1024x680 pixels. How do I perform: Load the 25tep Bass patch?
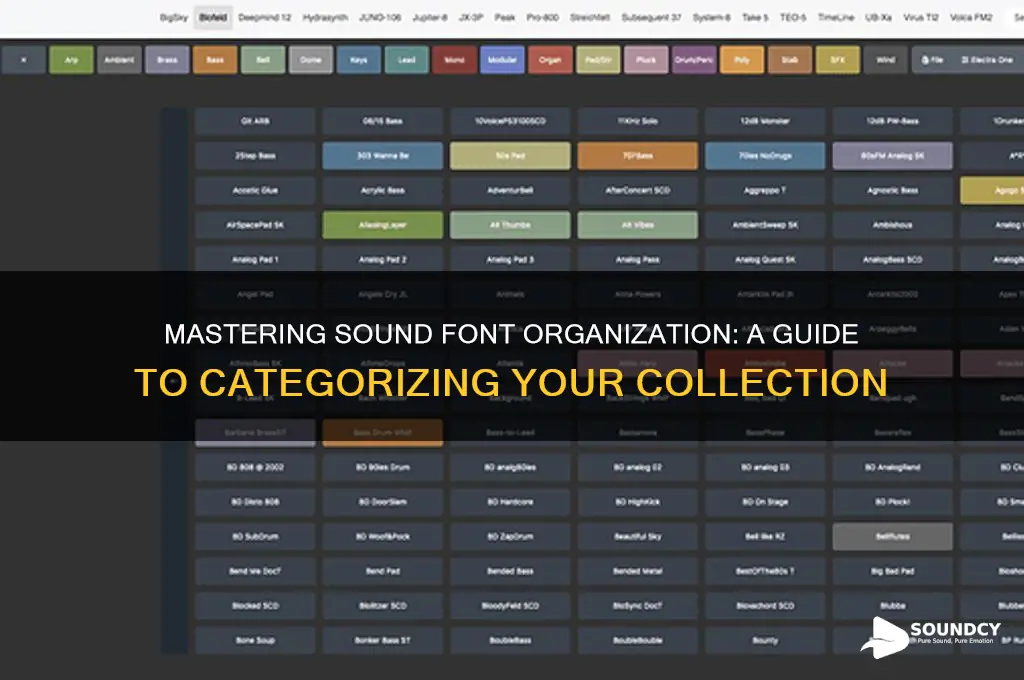tap(255, 156)
